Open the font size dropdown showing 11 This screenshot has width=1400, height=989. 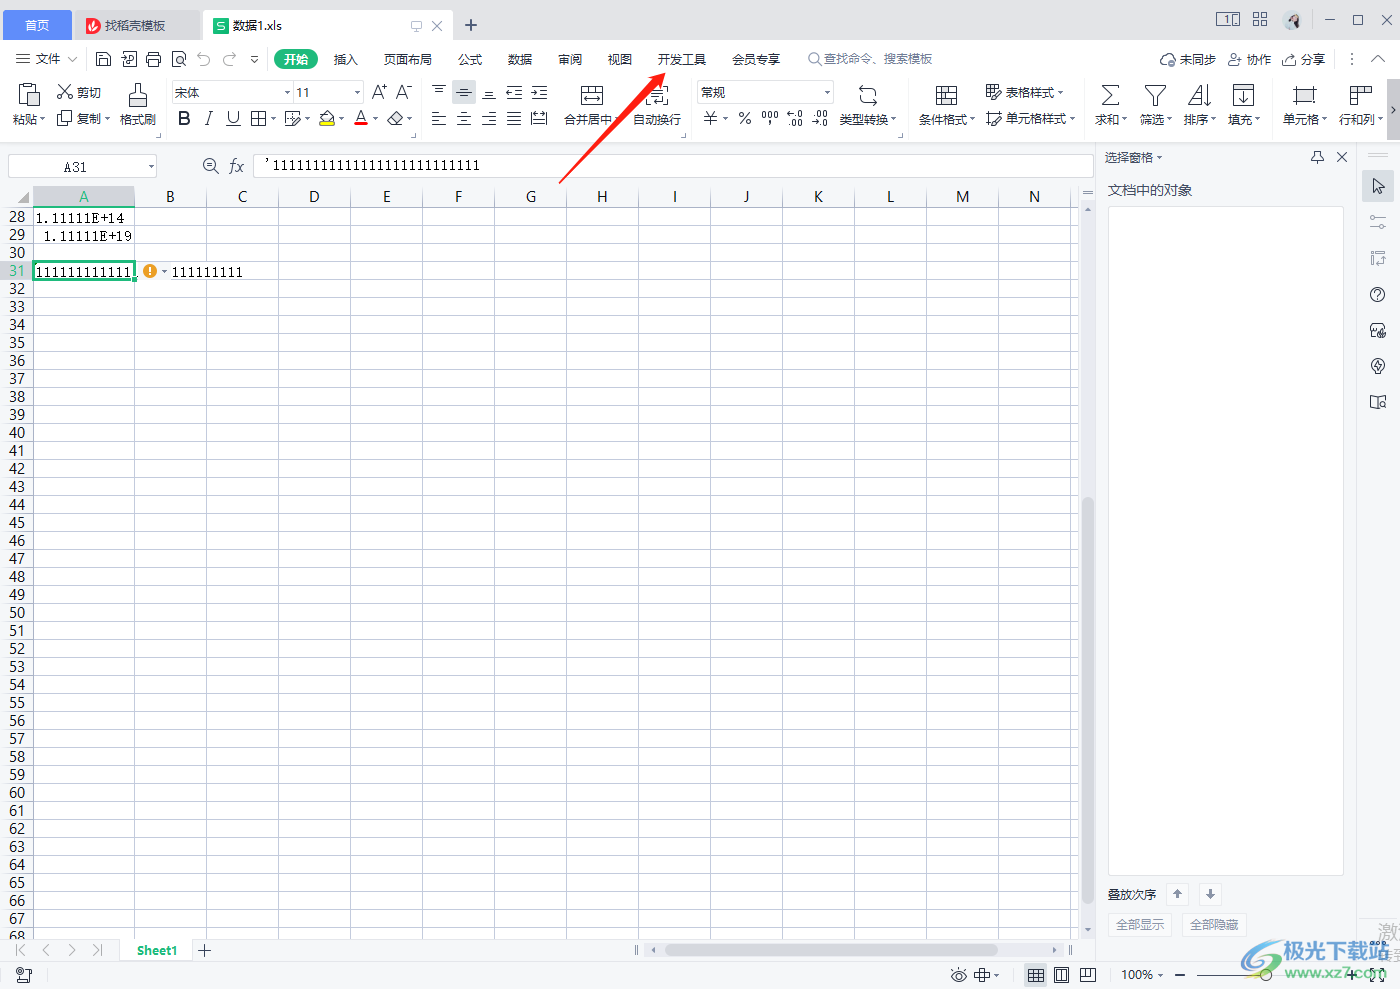pos(357,92)
